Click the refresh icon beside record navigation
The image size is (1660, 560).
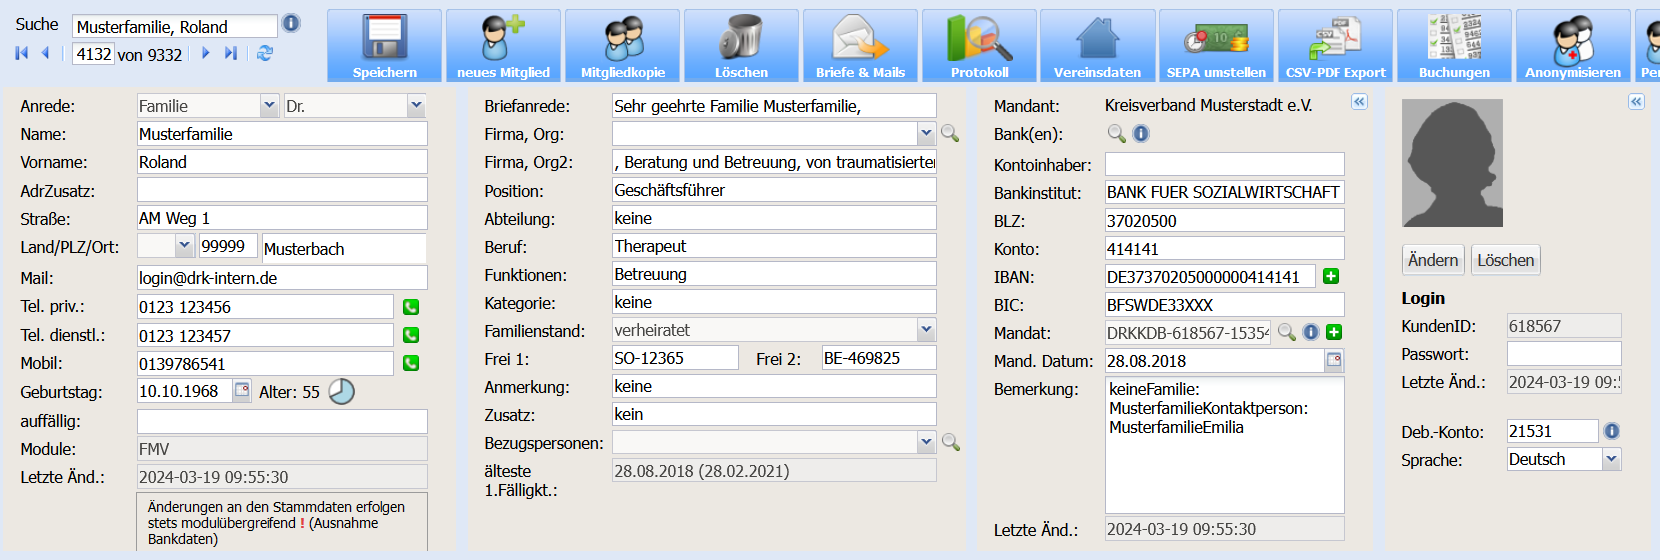tap(265, 53)
